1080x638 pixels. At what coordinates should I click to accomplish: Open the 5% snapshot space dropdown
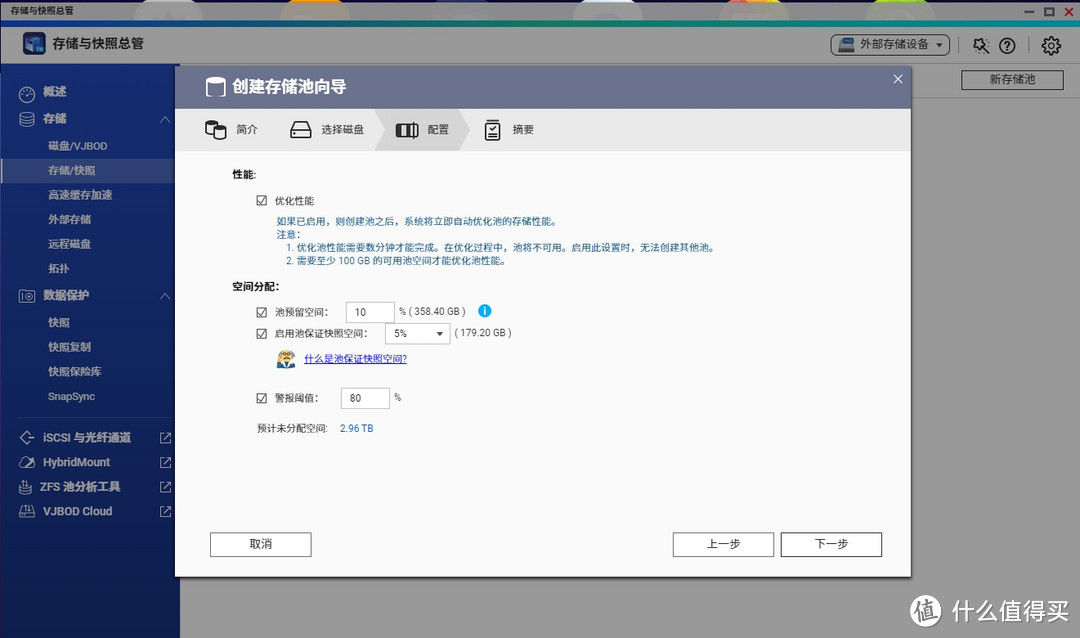417,332
